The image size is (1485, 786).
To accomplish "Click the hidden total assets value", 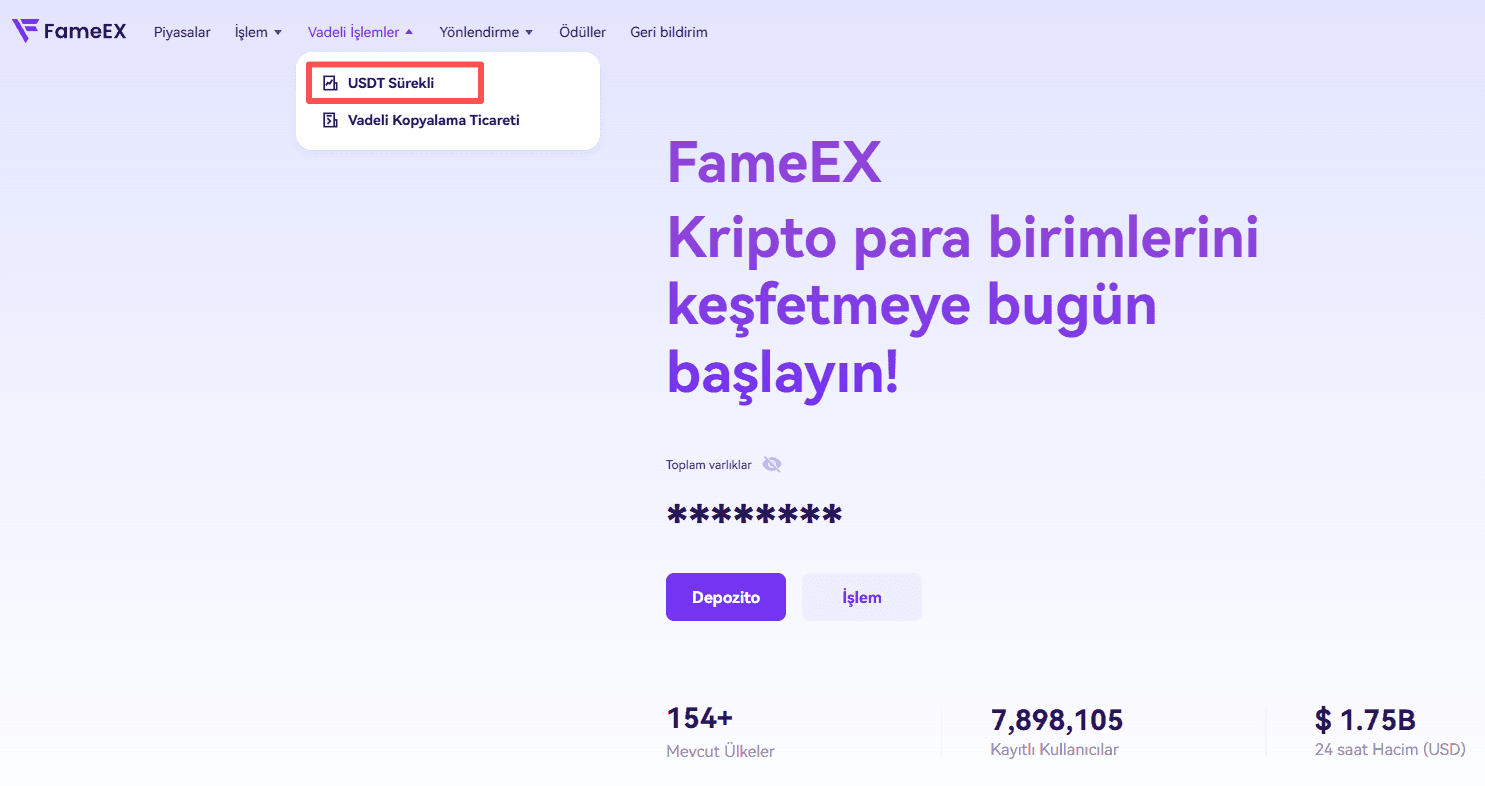I will 754,516.
